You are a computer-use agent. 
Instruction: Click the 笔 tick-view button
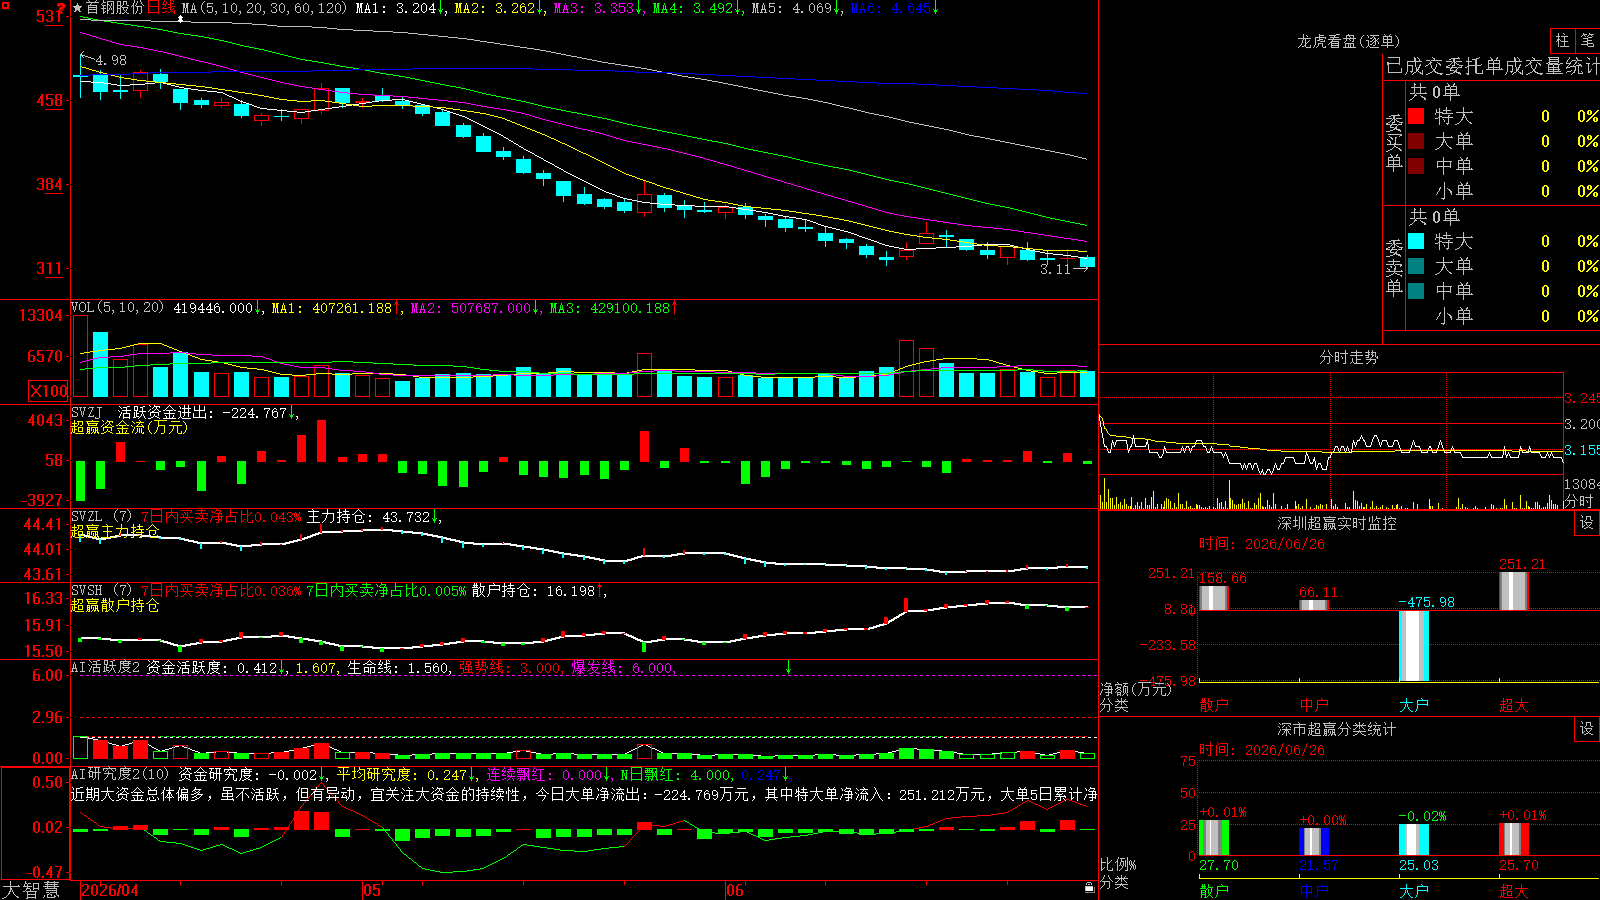[x=1587, y=40]
